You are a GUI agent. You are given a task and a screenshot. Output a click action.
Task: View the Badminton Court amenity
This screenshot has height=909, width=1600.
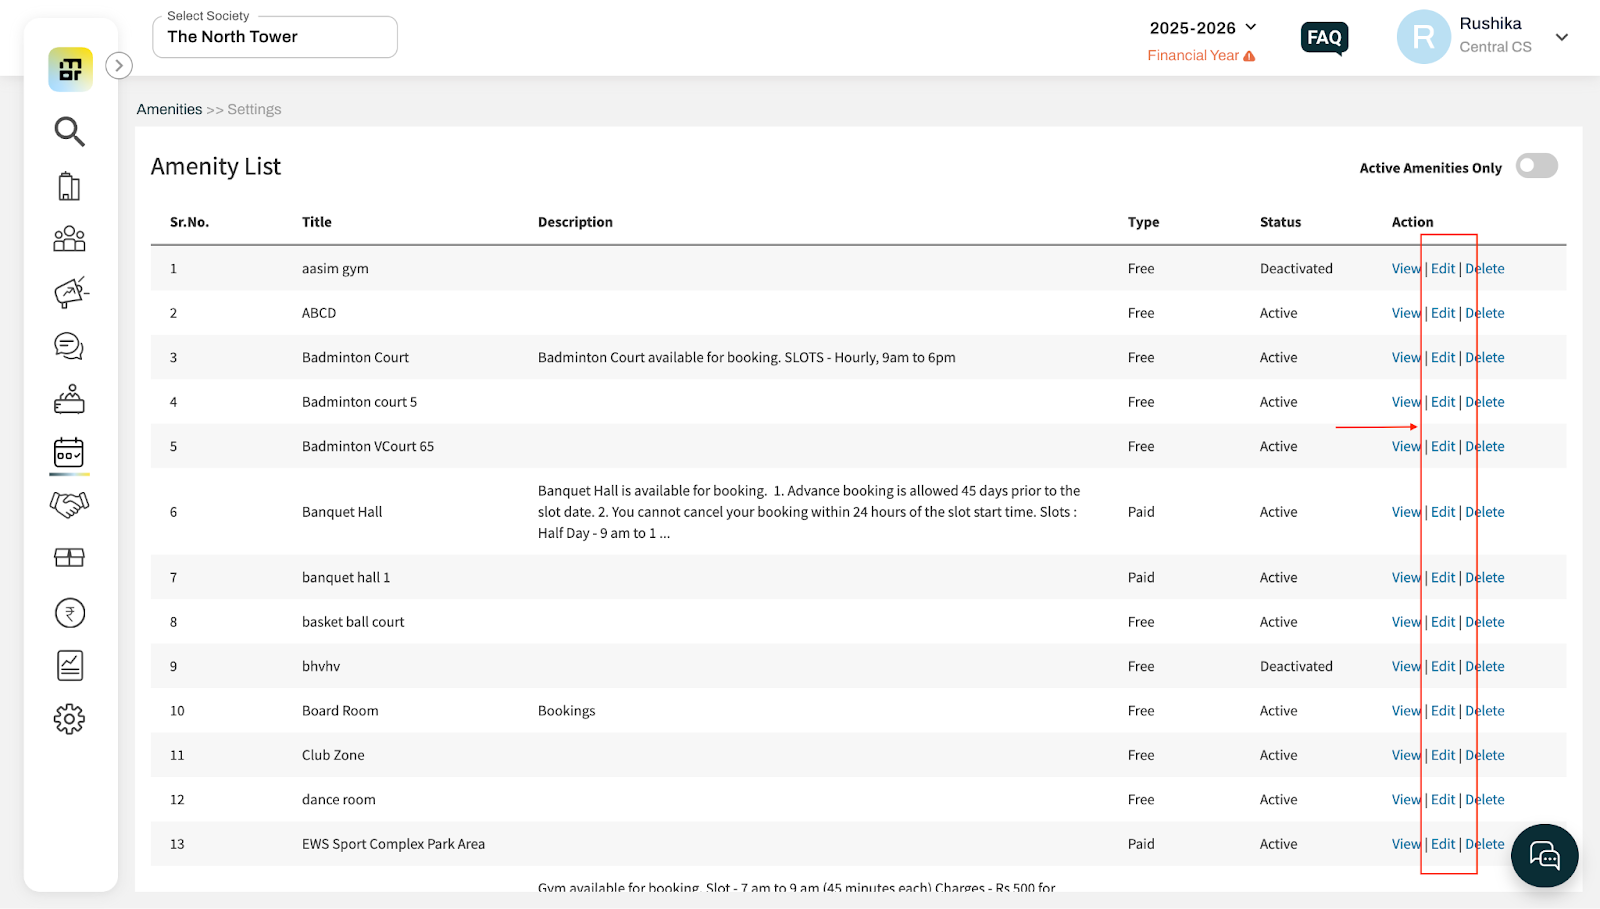coord(1406,357)
